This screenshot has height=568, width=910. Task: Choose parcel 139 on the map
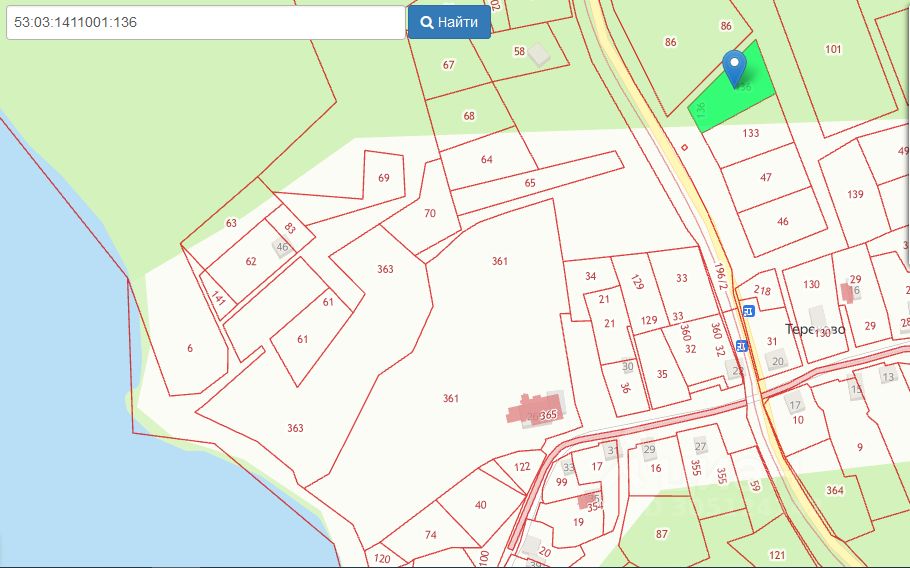point(853,194)
